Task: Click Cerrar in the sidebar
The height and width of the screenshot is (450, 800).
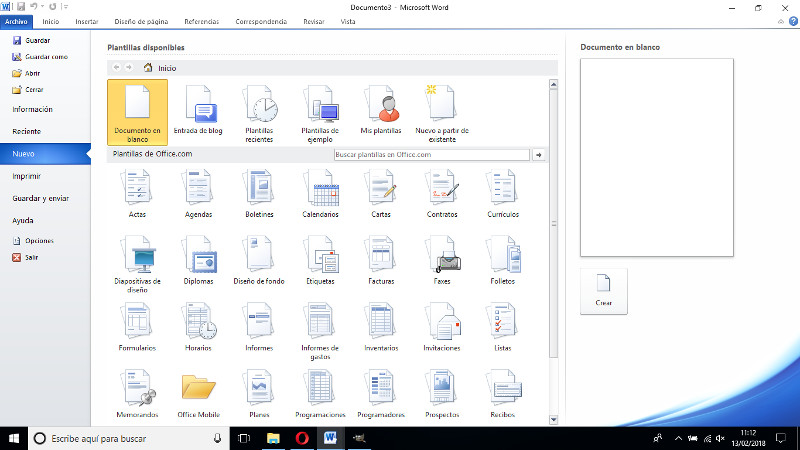Action: [28, 89]
